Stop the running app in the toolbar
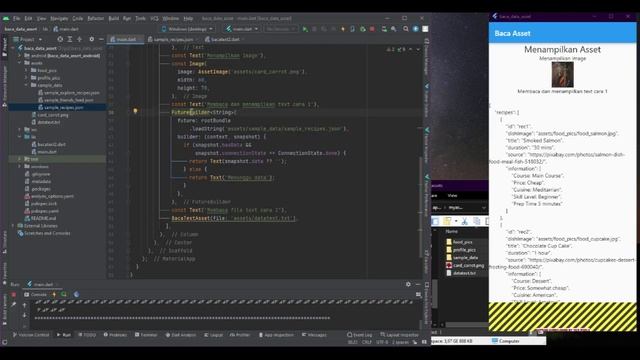 click(x=372, y=29)
